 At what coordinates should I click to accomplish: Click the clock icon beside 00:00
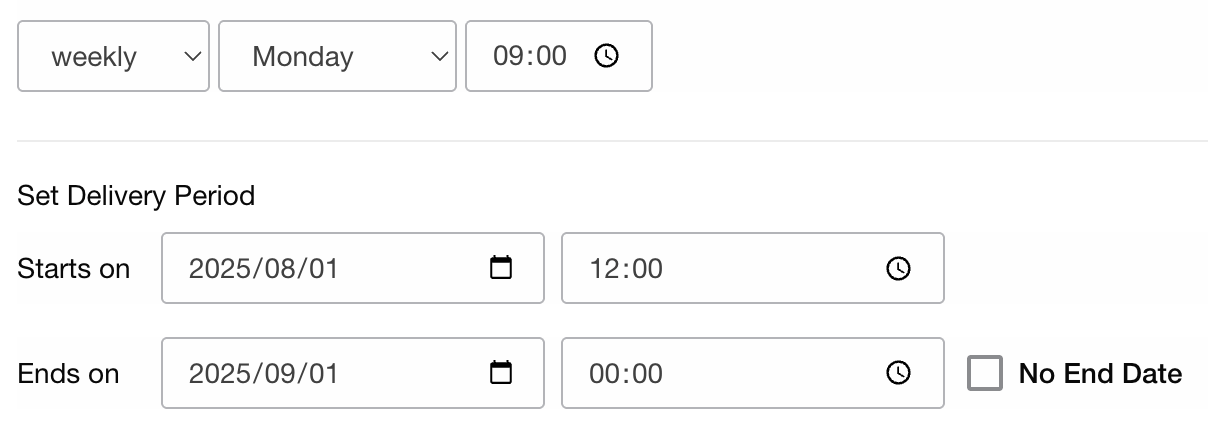899,373
